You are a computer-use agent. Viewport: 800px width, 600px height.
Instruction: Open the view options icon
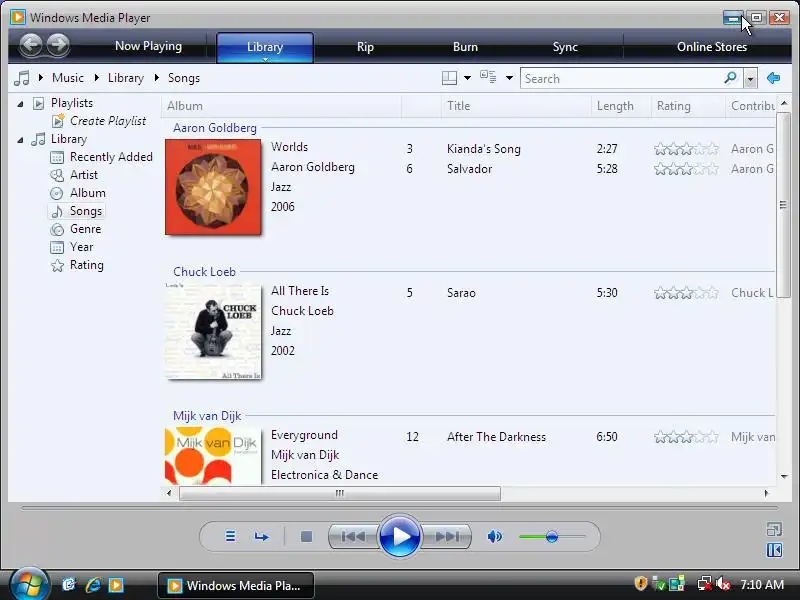pos(488,78)
